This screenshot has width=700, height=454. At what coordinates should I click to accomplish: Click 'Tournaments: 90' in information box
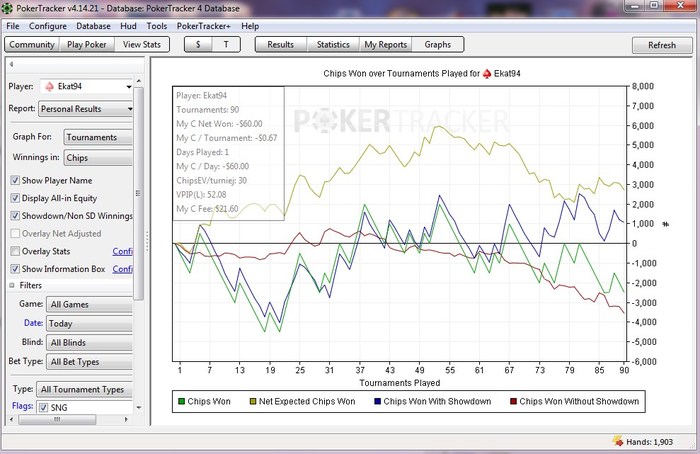point(208,110)
